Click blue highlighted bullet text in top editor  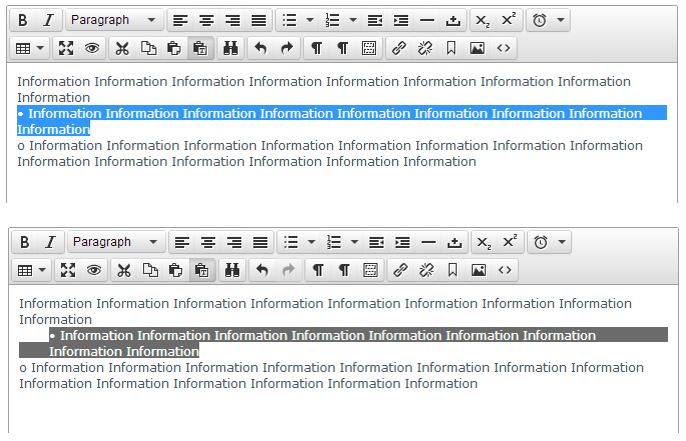click(342, 121)
